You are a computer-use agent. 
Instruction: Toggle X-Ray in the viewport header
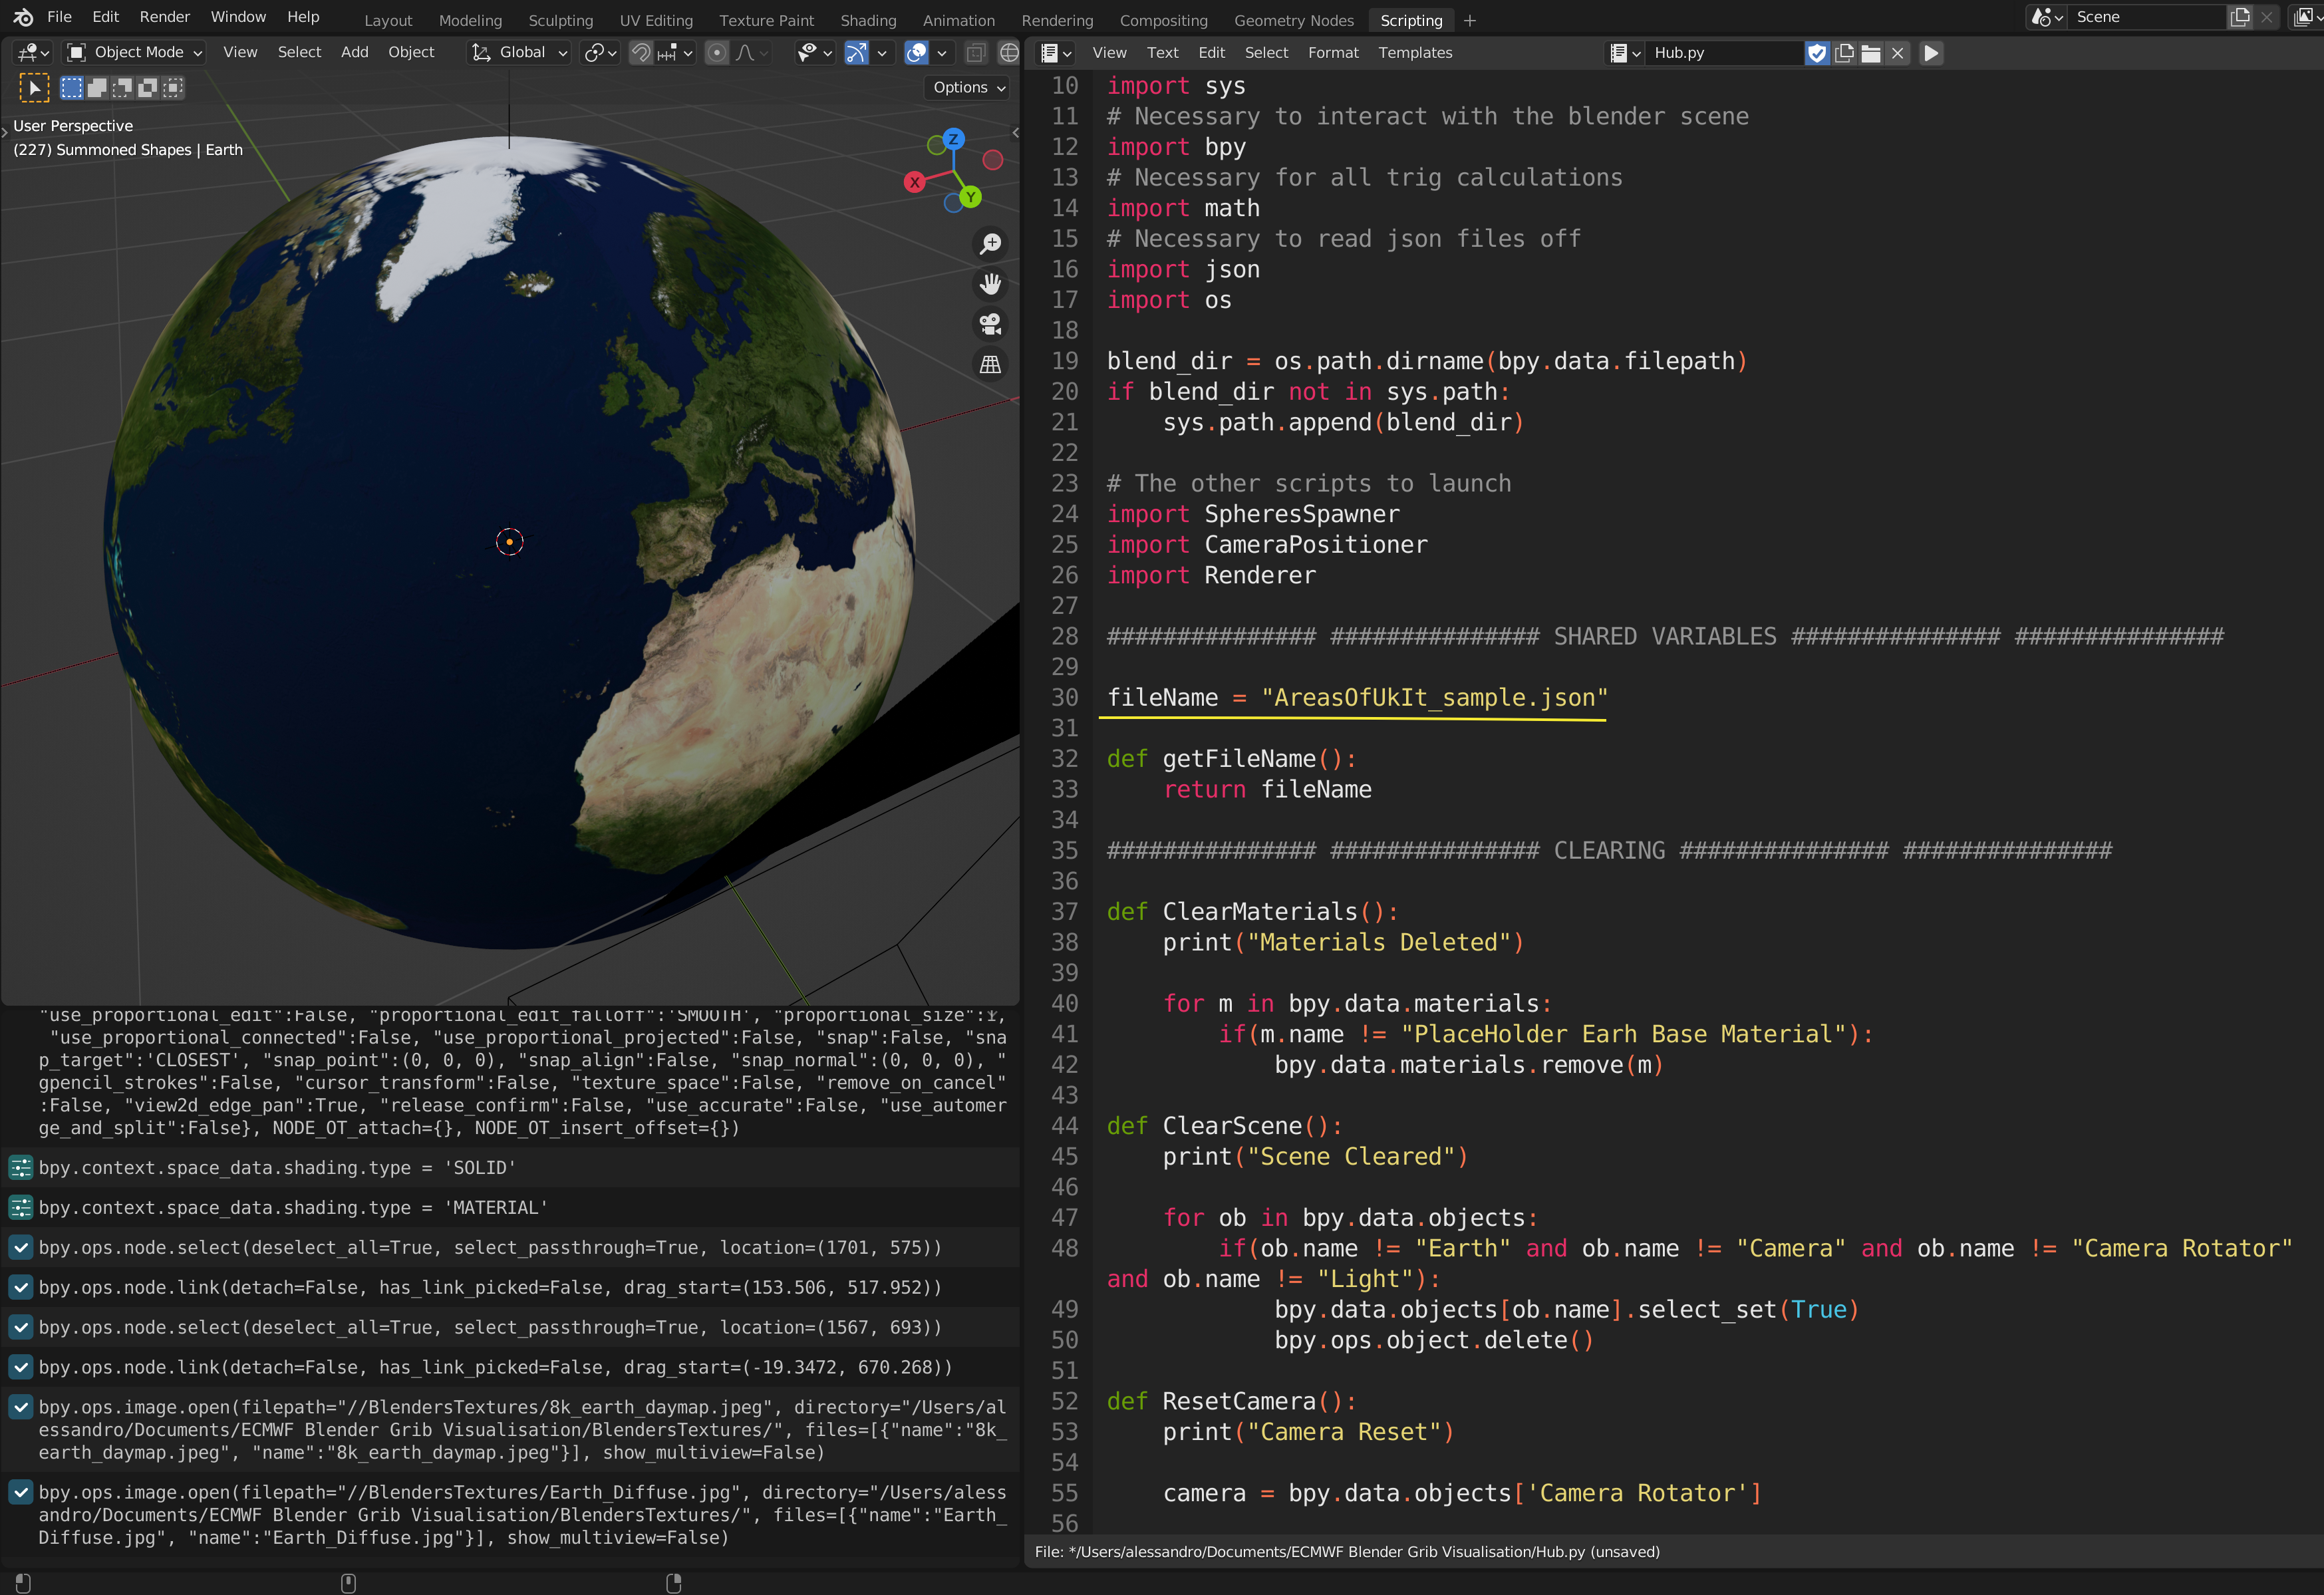[976, 52]
